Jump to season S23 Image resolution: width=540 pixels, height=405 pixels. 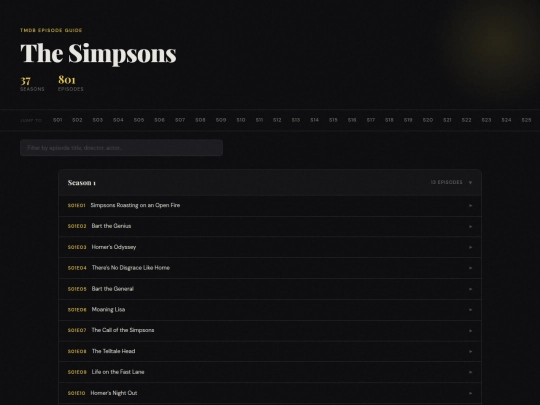486,120
